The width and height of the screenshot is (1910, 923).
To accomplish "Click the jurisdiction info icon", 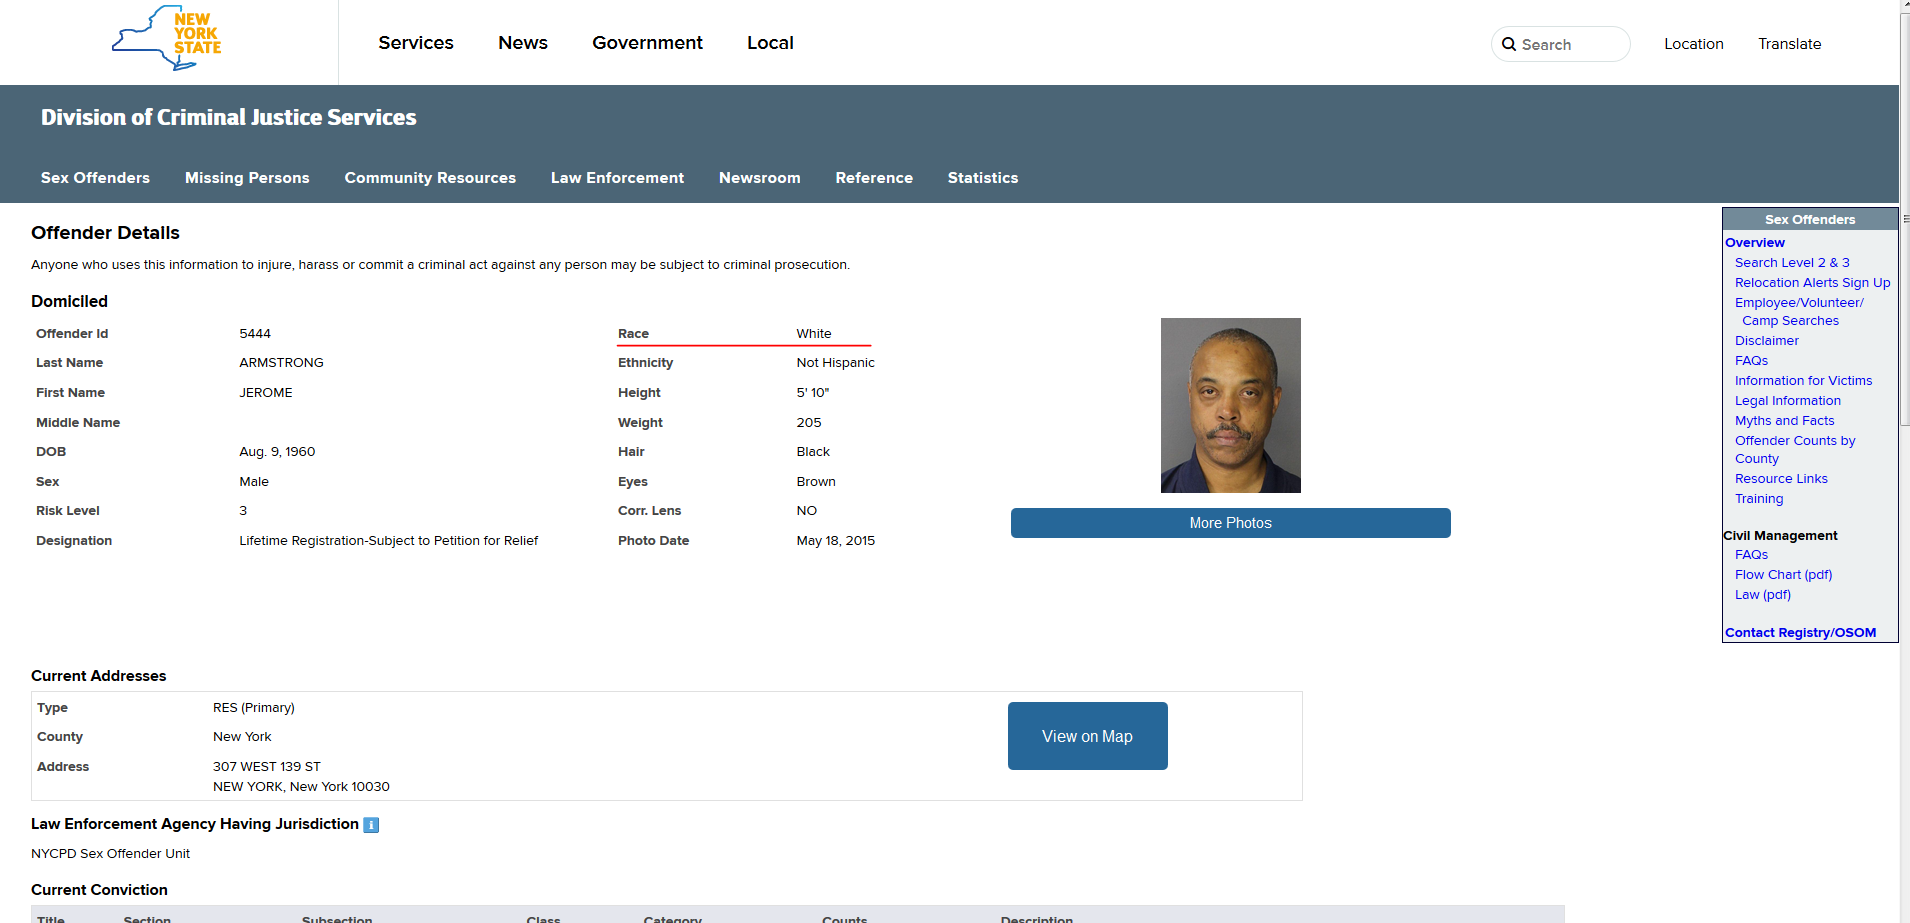I will tap(371, 825).
